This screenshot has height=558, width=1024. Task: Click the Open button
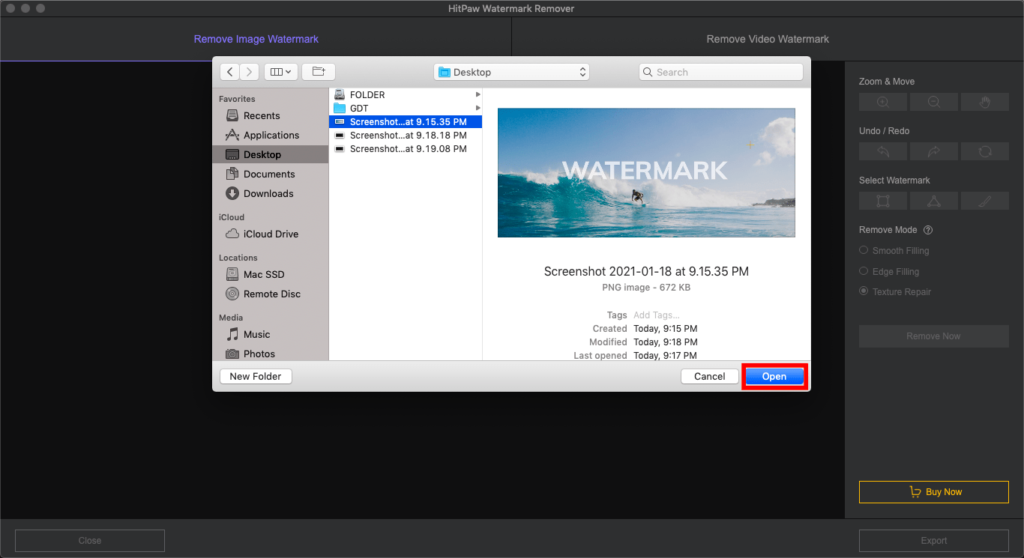[x=774, y=376]
